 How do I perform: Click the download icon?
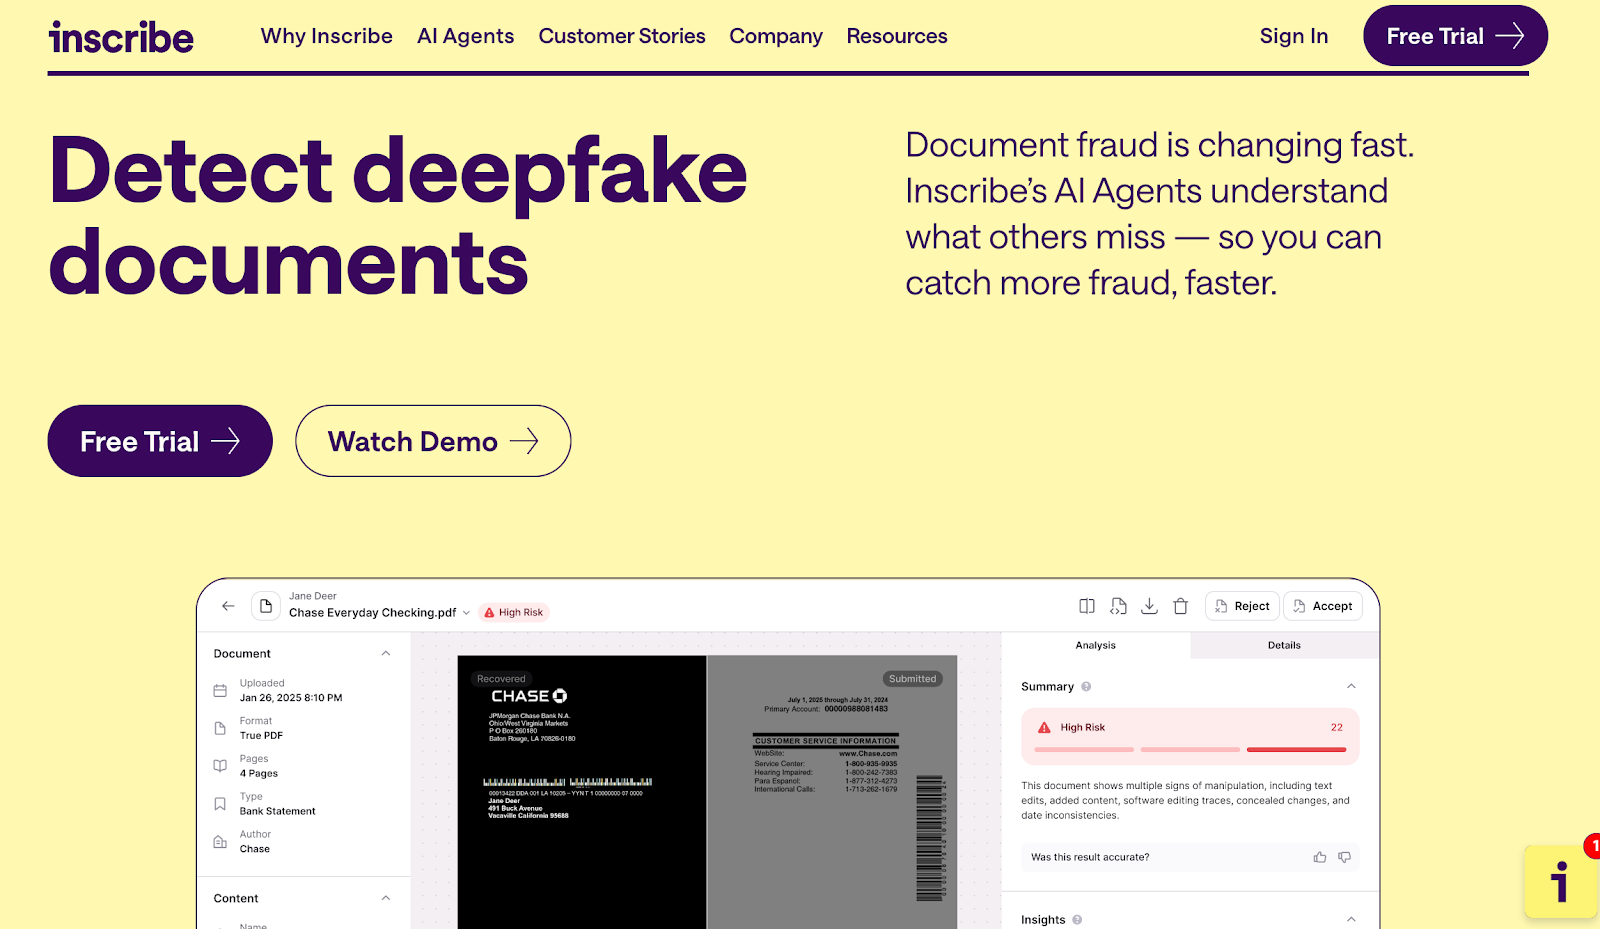(x=1149, y=606)
